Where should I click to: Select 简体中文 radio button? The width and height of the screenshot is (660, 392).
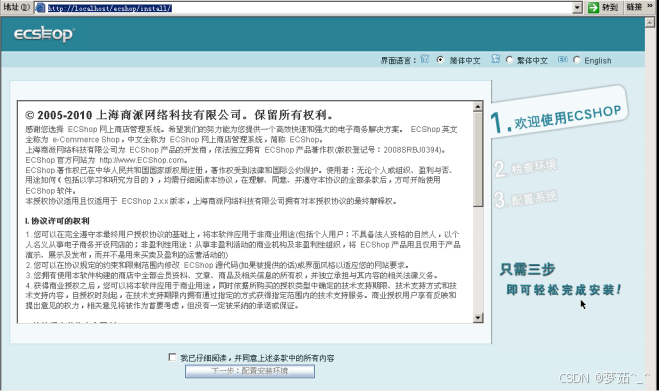pyautogui.click(x=440, y=60)
